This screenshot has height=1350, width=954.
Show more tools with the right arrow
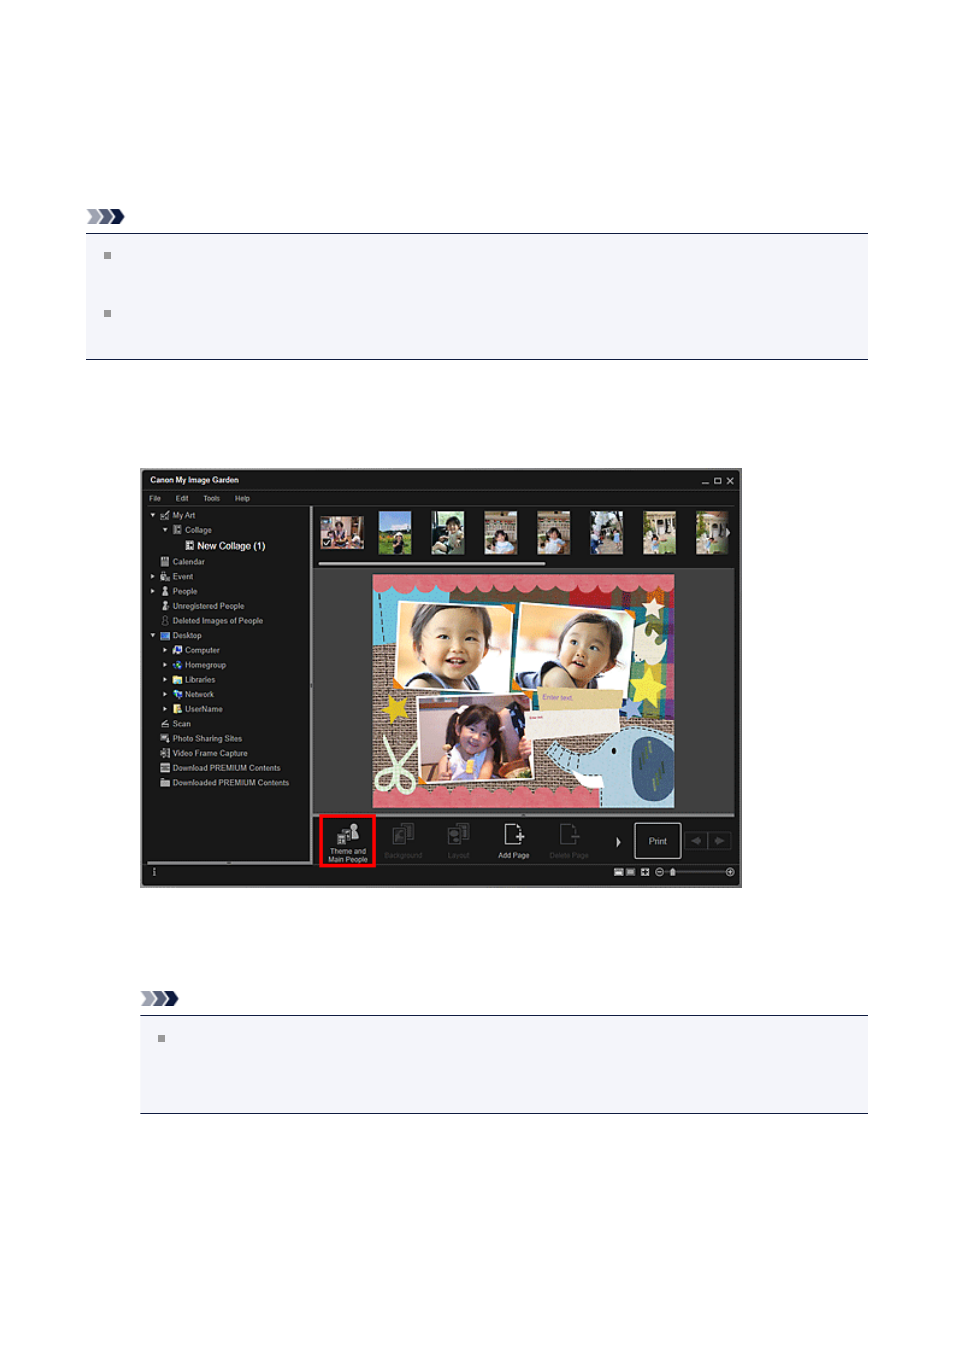click(x=618, y=842)
